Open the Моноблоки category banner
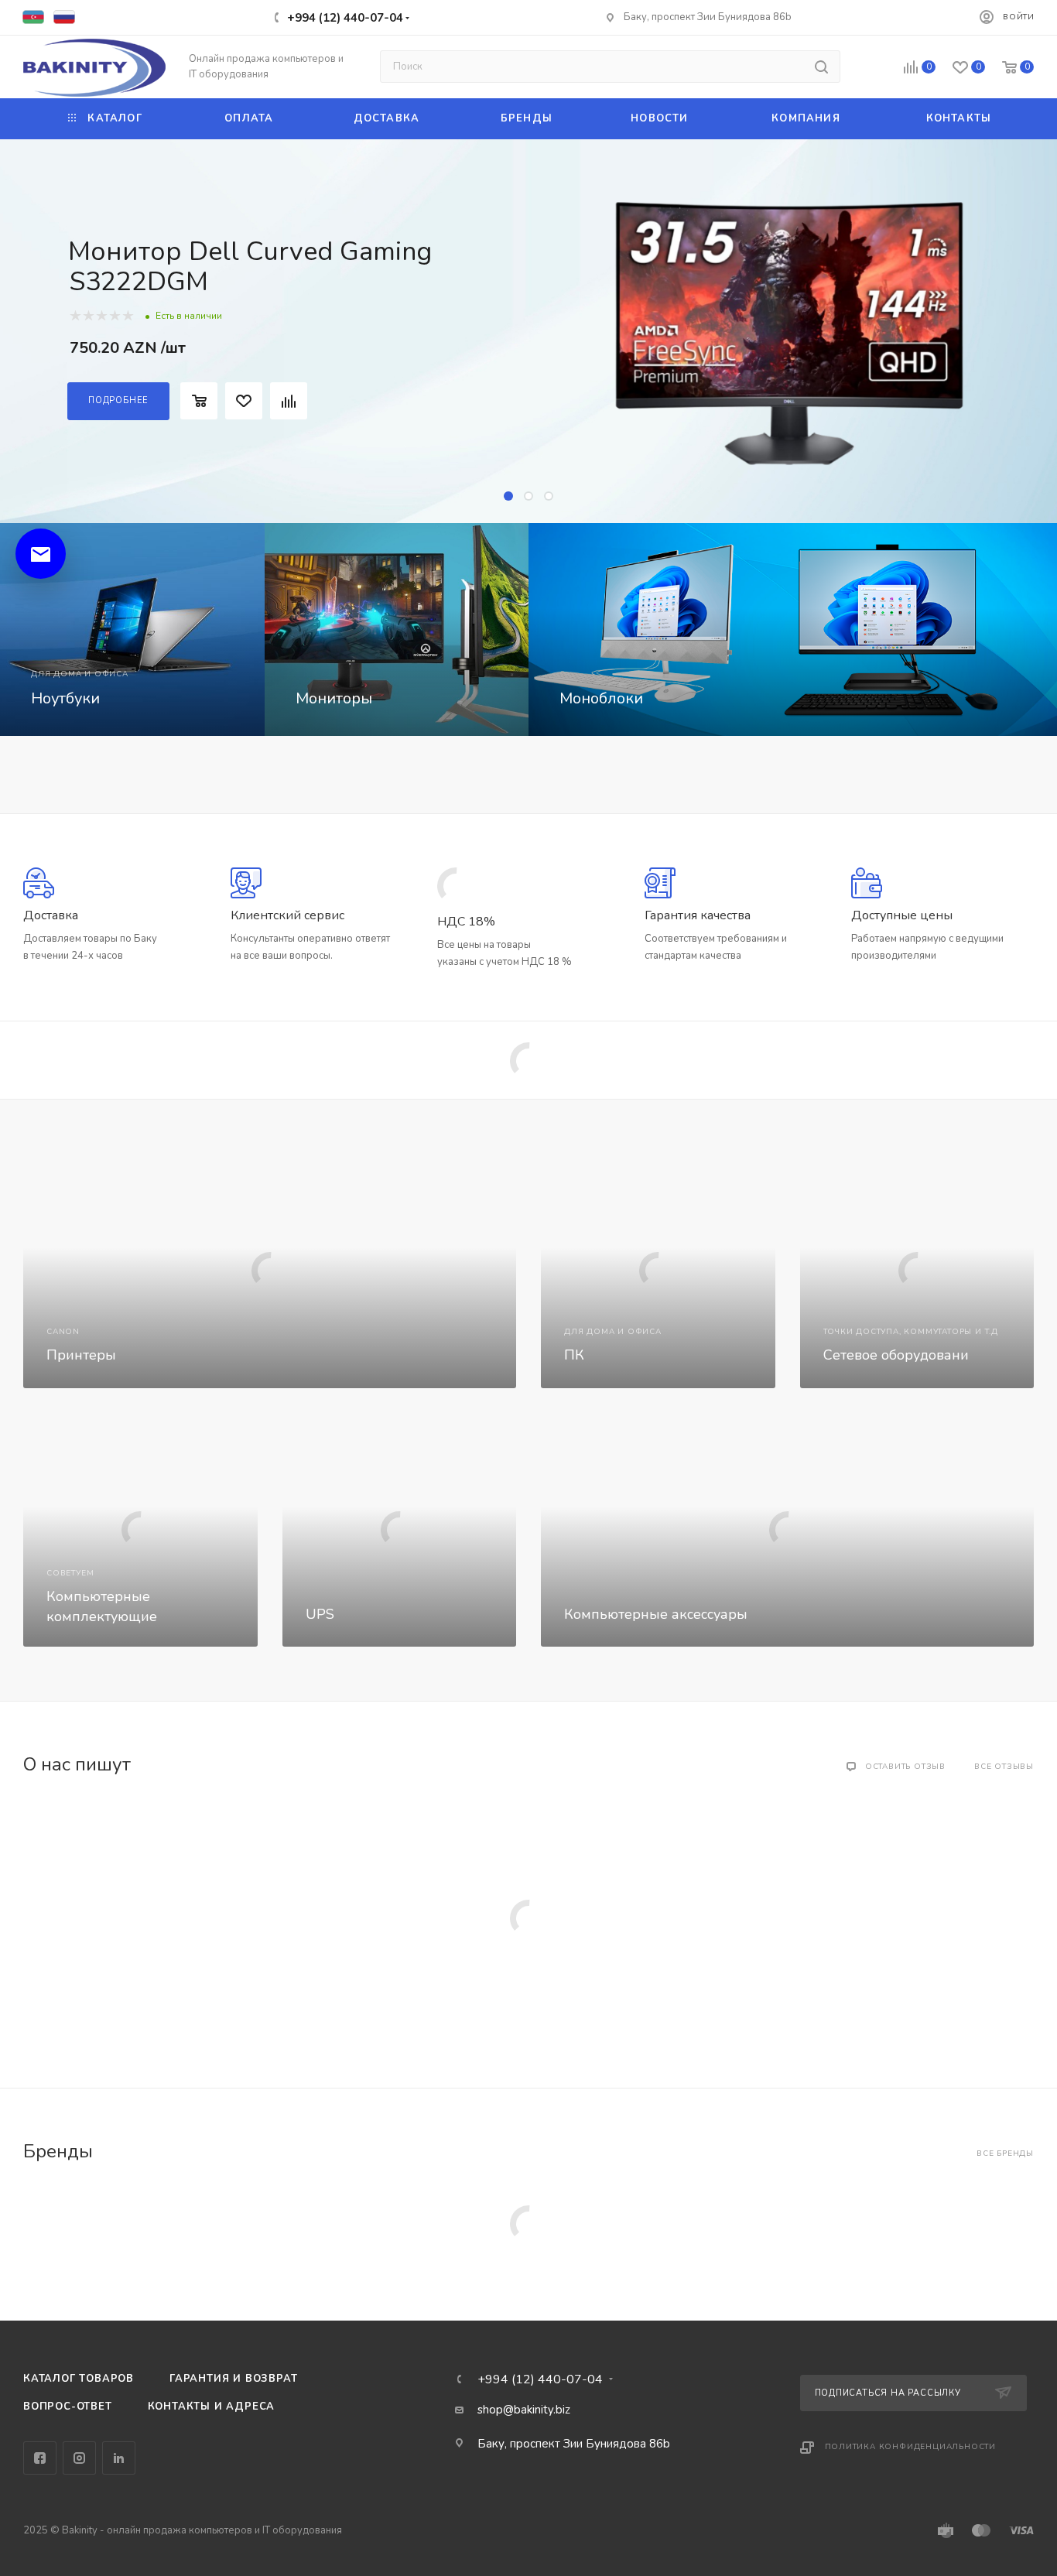The image size is (1057, 2576). [x=792, y=630]
